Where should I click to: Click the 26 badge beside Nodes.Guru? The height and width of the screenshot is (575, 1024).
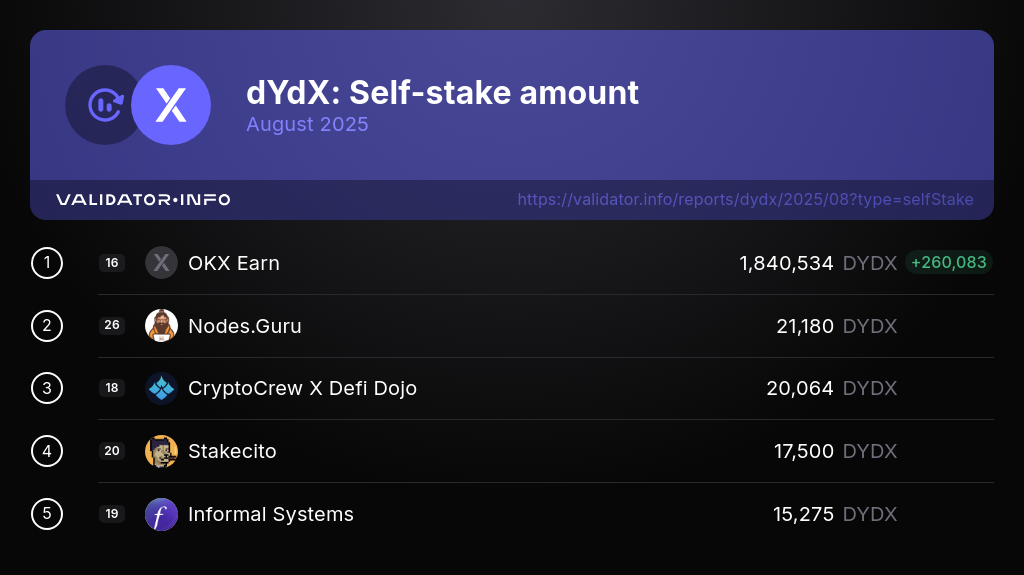(x=112, y=326)
